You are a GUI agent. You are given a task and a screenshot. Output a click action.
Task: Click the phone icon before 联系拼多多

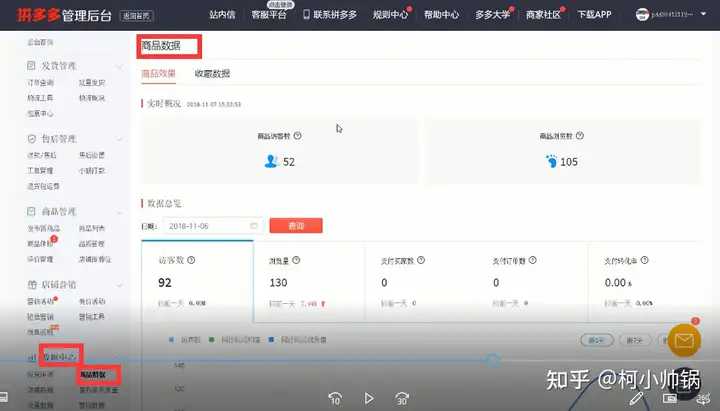coord(306,14)
